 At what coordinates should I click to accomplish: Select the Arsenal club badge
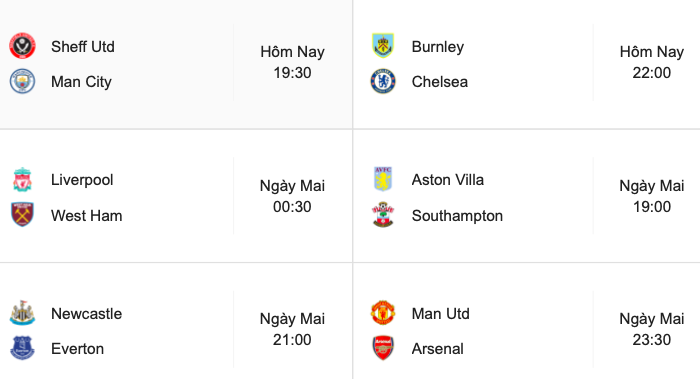coord(383,348)
